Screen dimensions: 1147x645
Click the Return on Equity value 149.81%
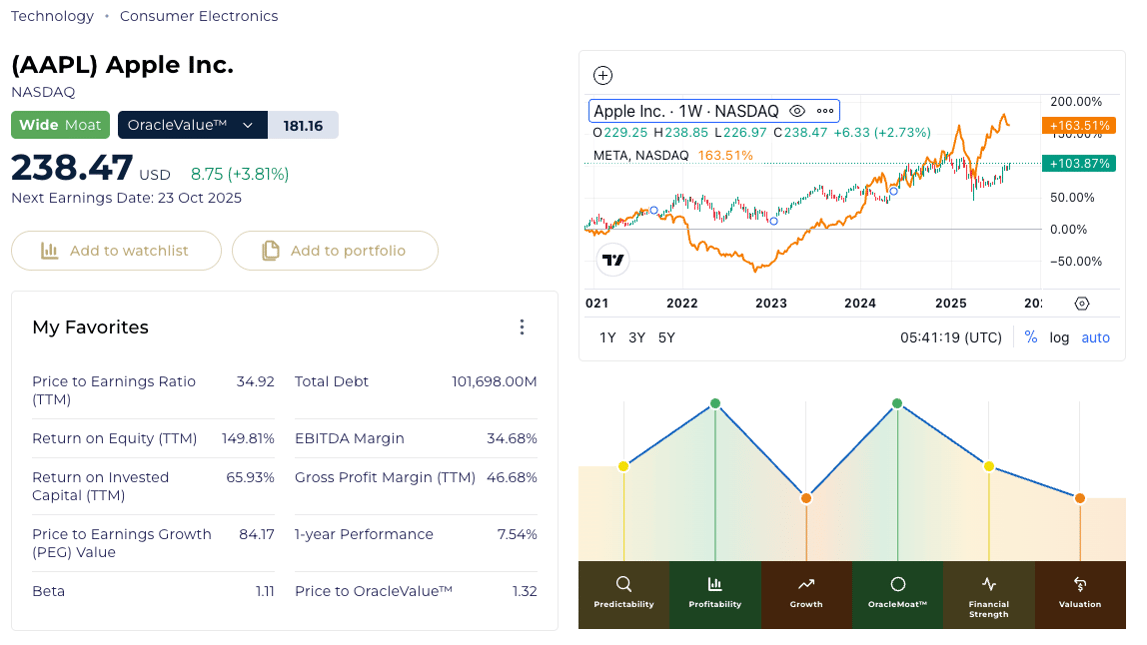249,439
